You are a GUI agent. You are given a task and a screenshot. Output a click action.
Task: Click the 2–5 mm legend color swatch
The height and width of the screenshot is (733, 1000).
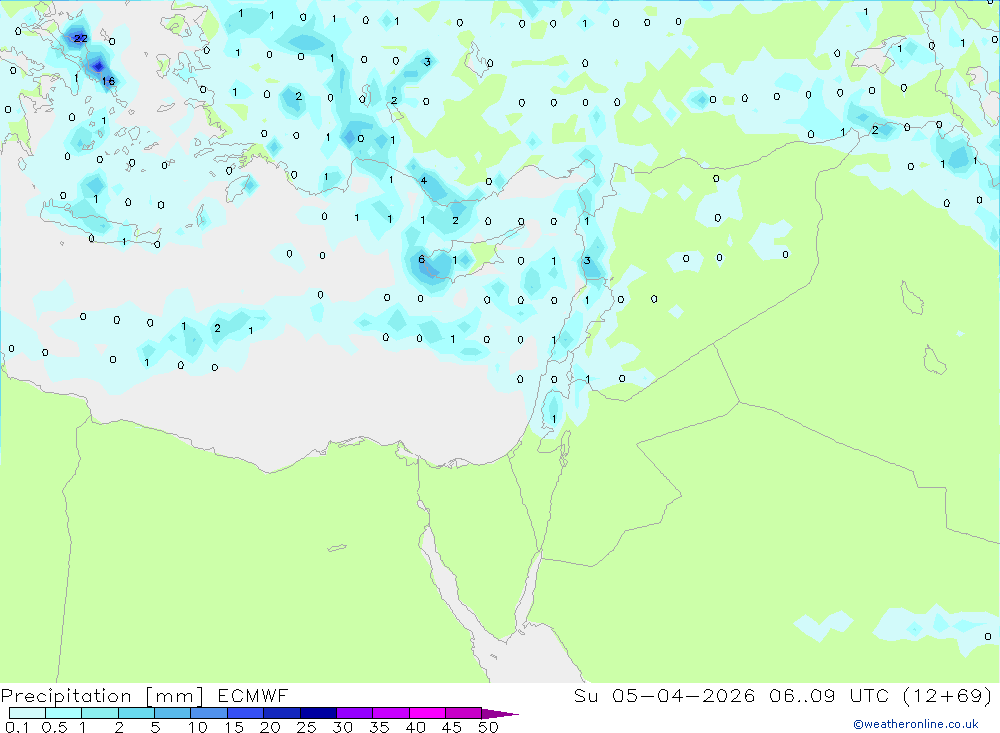tap(136, 713)
